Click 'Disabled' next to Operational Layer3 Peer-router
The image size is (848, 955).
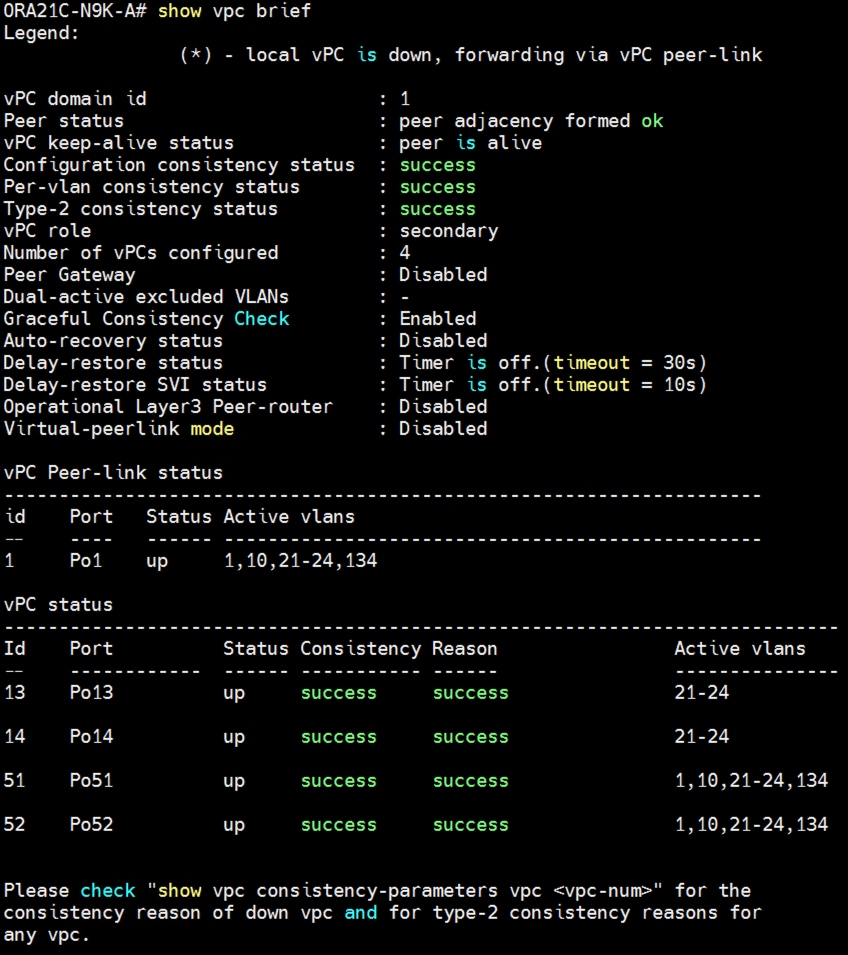click(x=443, y=407)
